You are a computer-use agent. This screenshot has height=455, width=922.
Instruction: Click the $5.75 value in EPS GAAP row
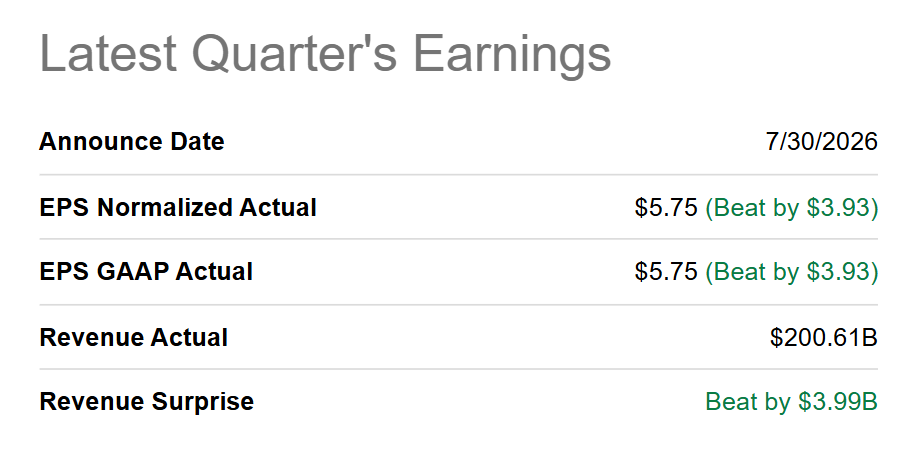coord(666,272)
